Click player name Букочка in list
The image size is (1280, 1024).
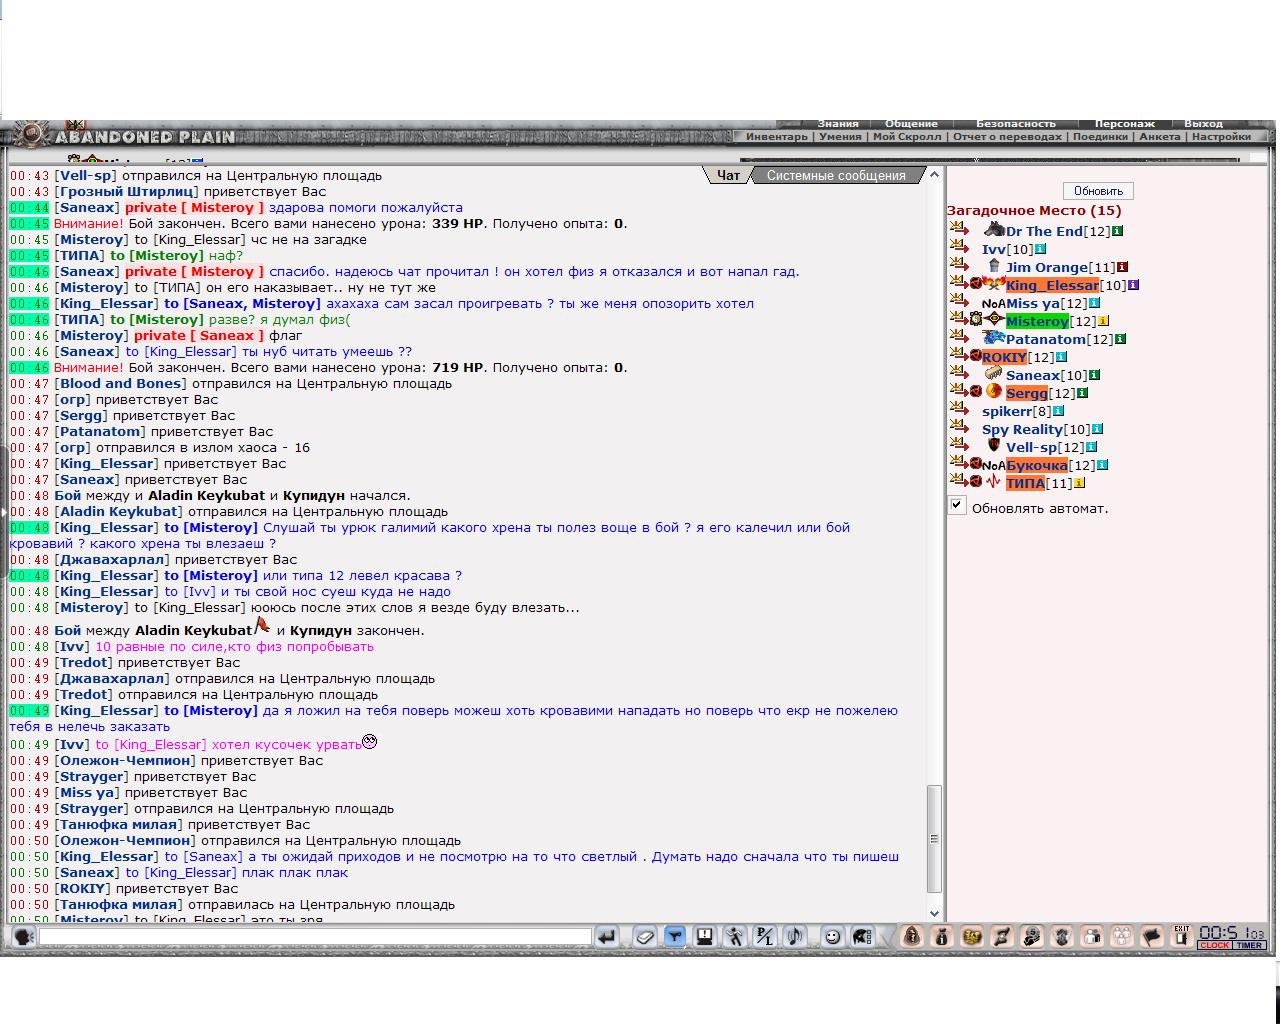(1036, 465)
